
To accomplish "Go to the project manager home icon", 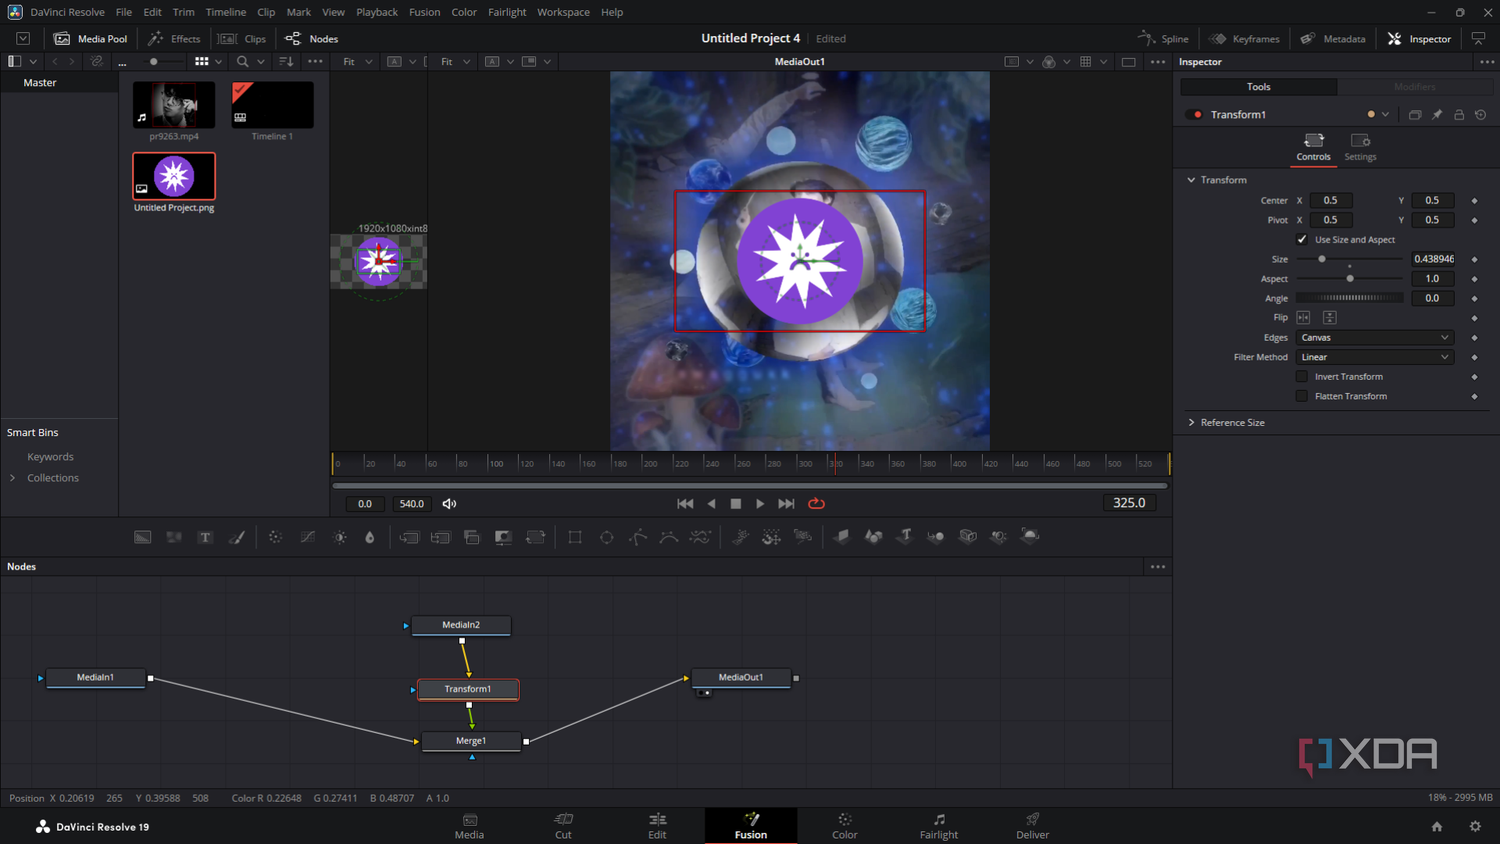I will [x=1437, y=827].
